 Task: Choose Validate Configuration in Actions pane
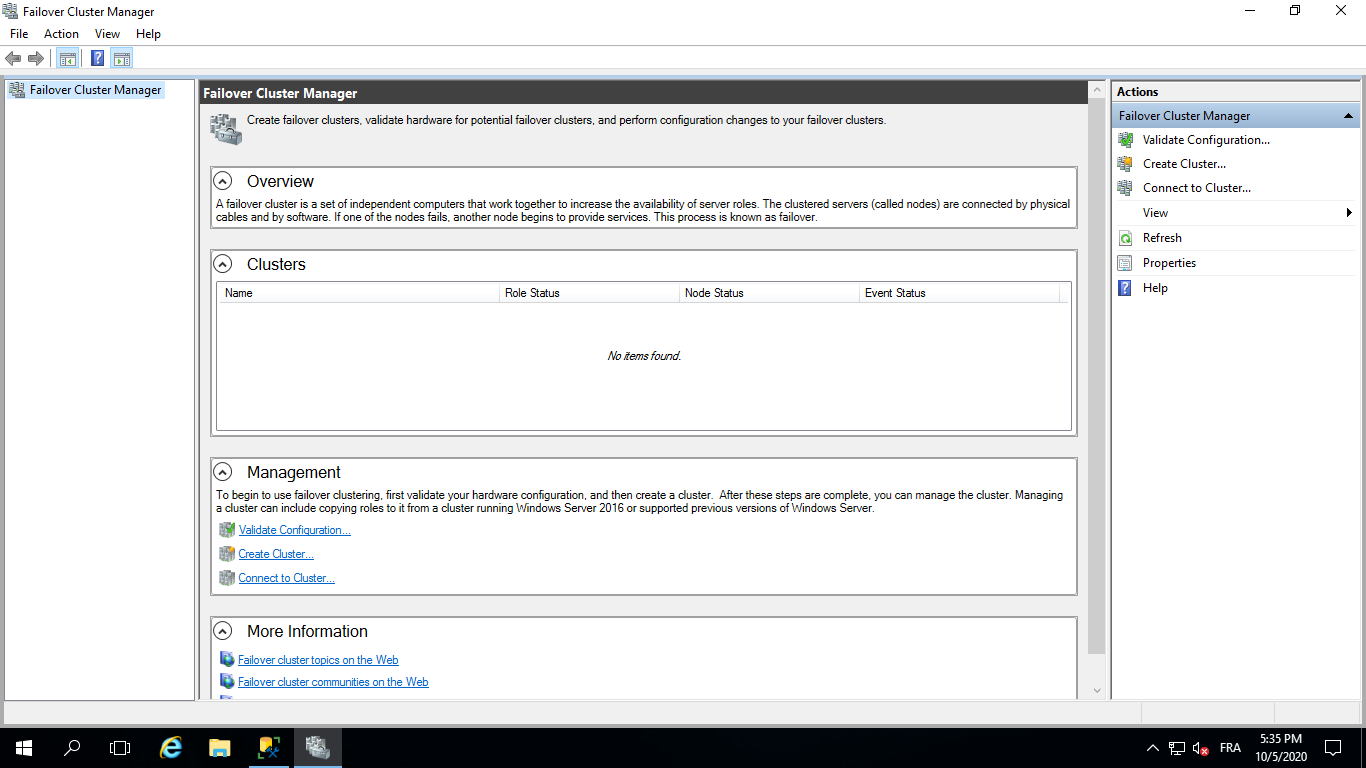[1206, 140]
